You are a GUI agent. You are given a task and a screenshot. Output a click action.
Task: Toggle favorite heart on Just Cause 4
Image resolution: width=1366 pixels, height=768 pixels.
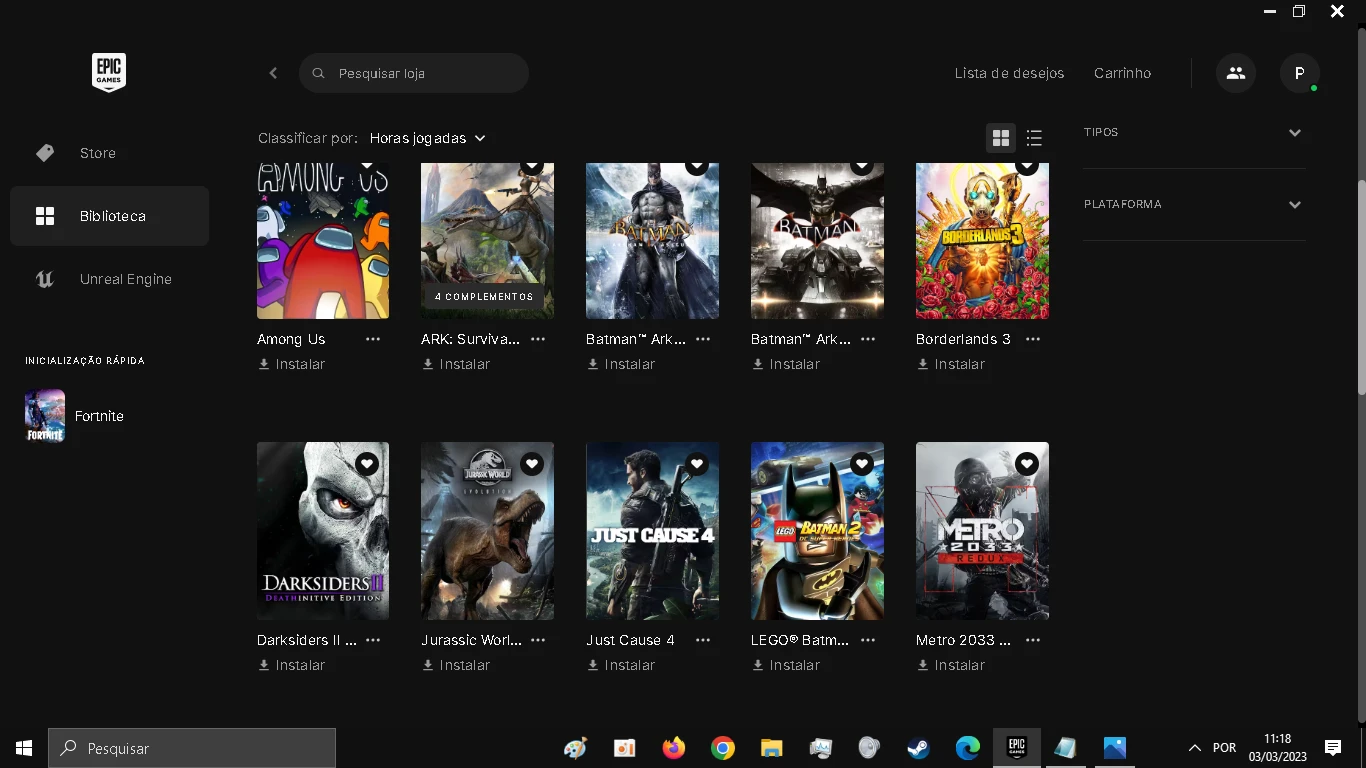coord(697,464)
